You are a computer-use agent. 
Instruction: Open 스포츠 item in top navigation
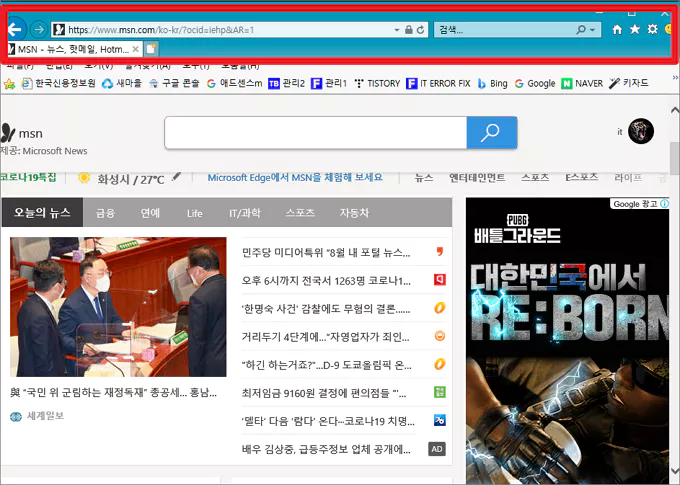click(x=535, y=177)
